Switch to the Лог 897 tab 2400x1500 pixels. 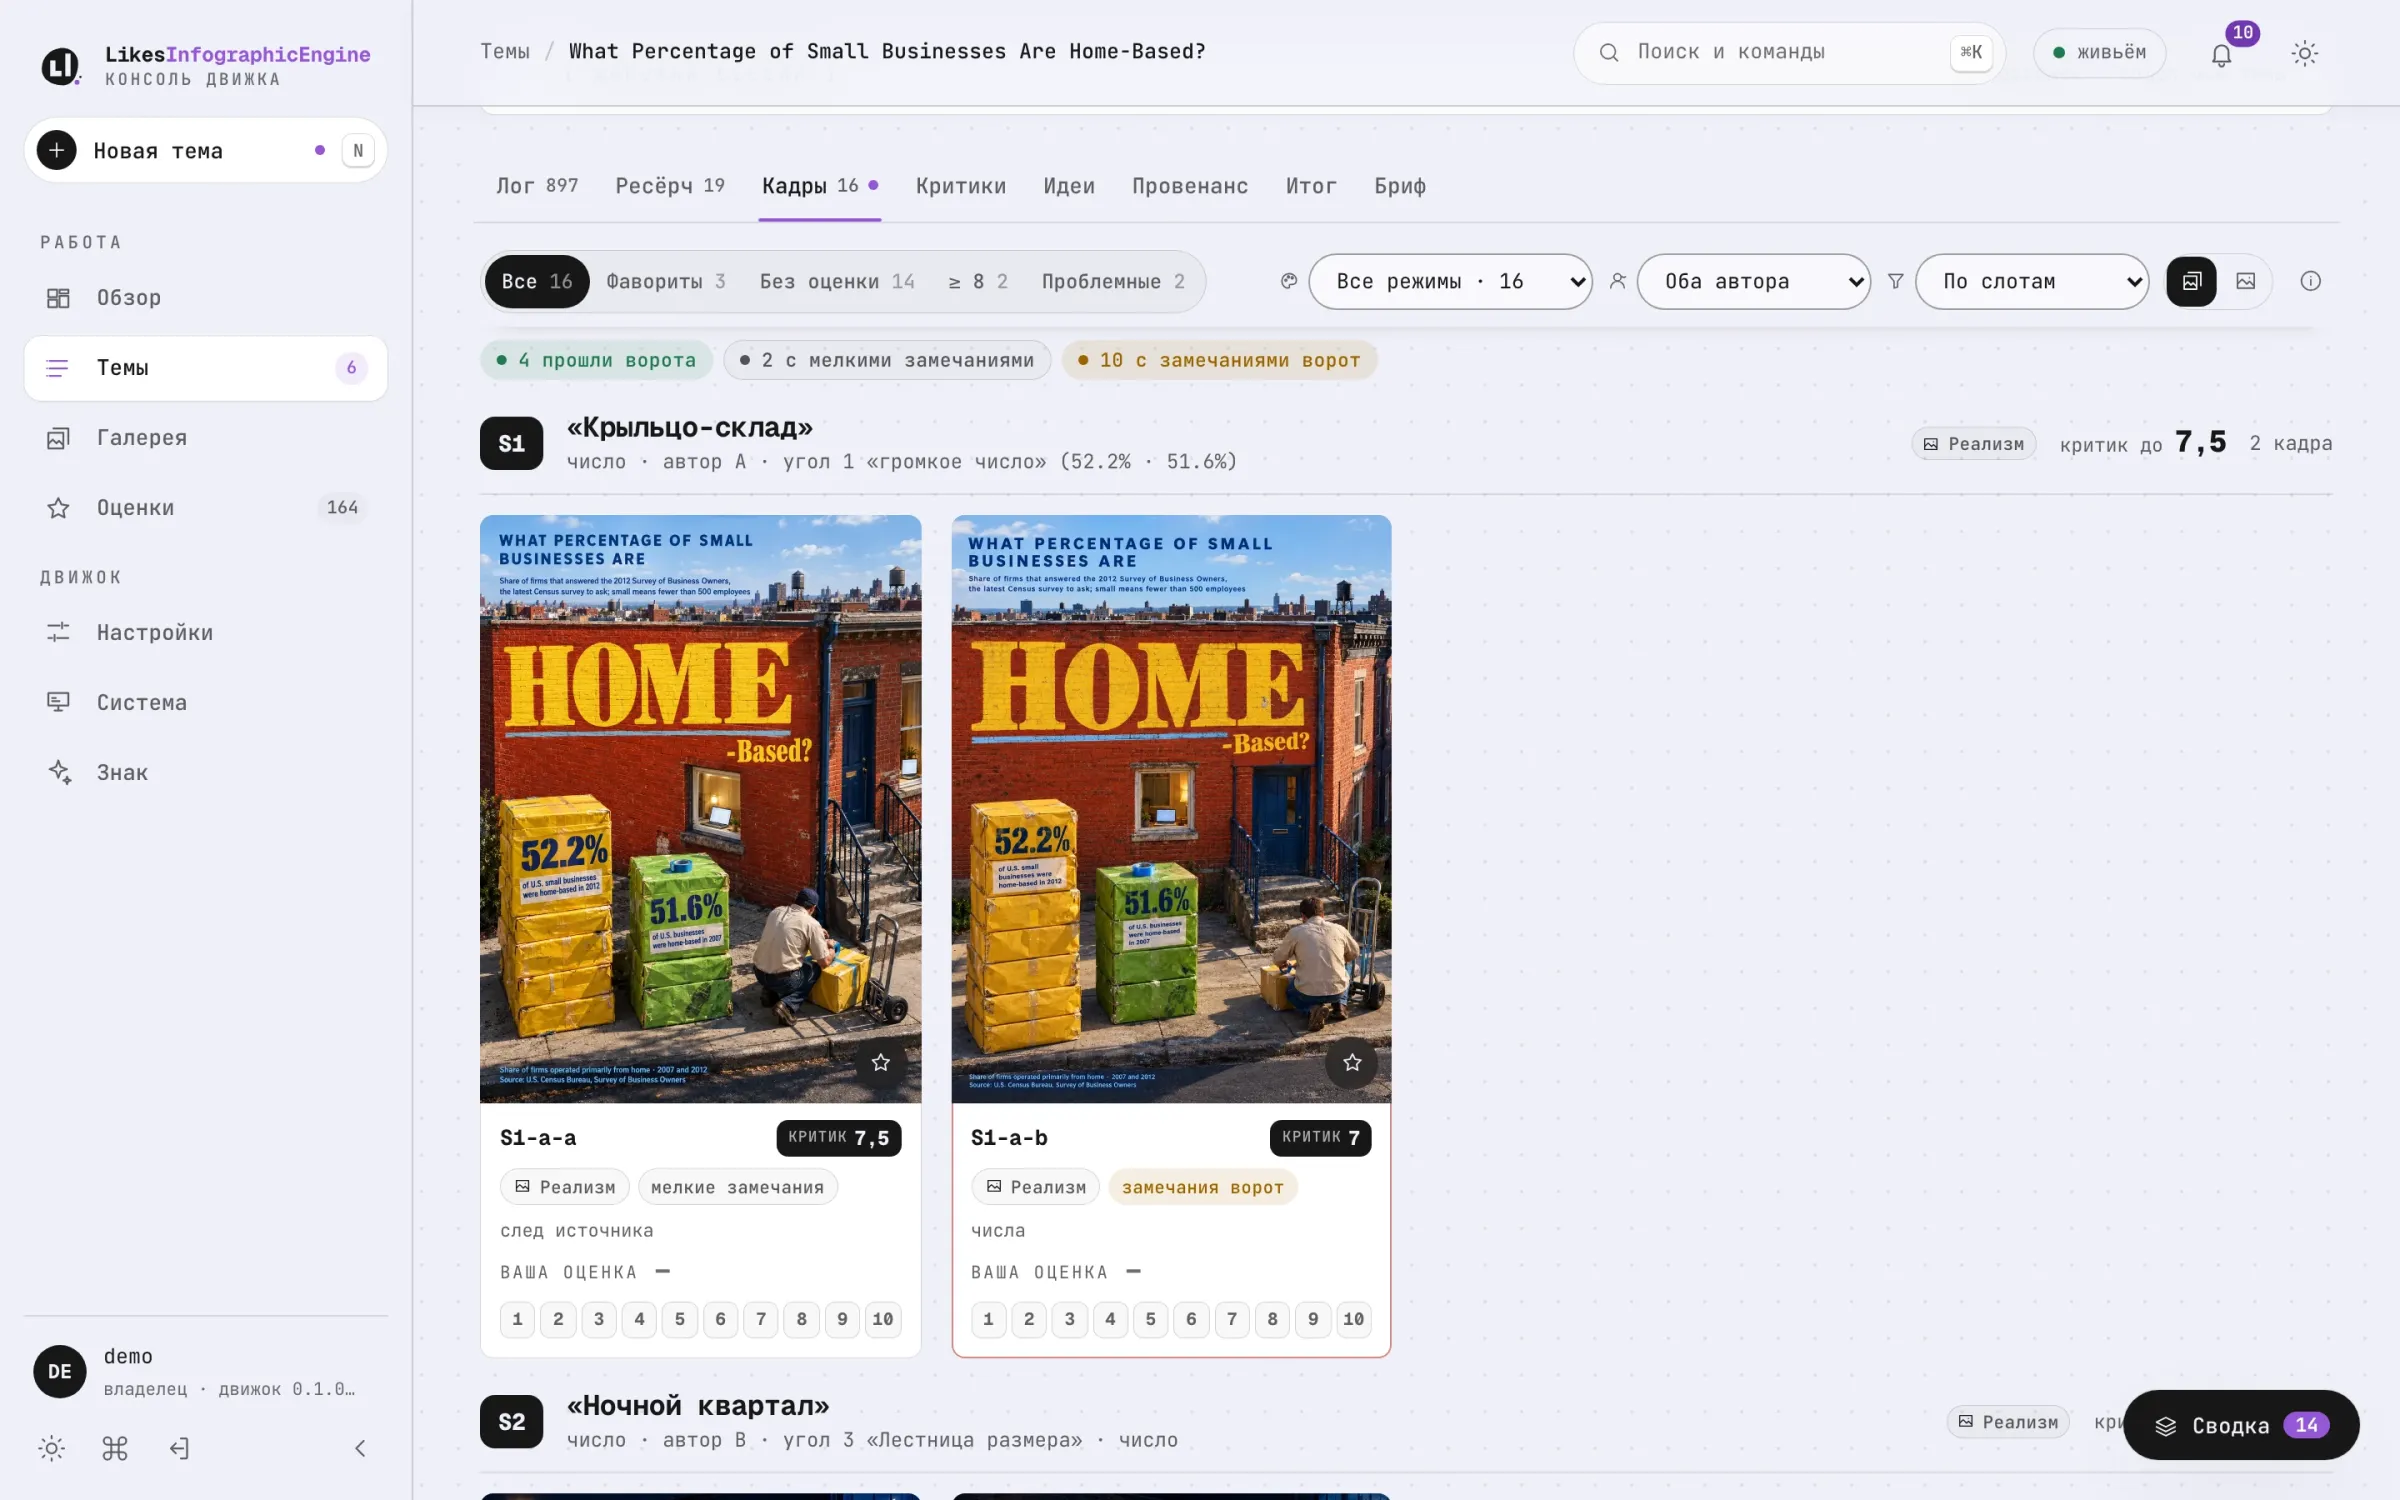click(537, 186)
